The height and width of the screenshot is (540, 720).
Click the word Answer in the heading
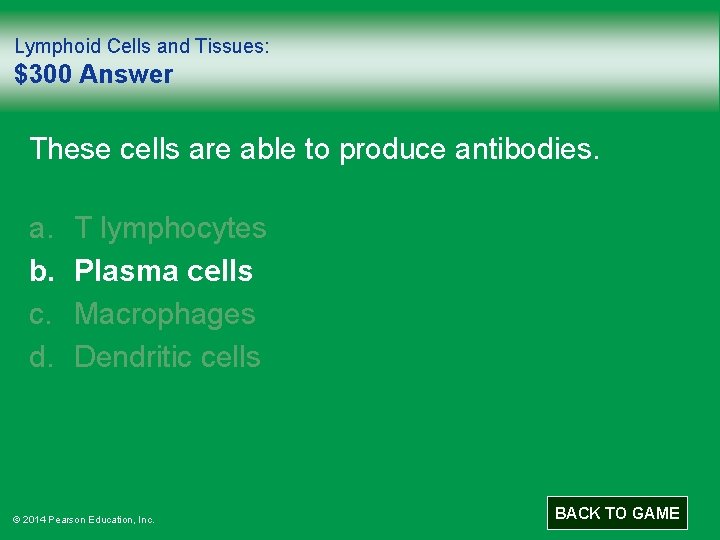pyautogui.click(x=129, y=74)
